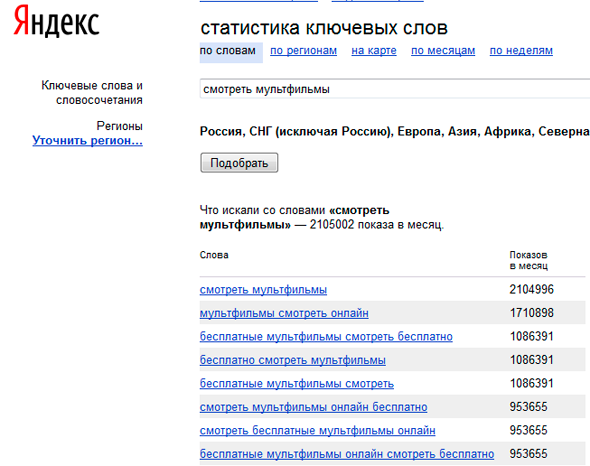Screen dimensions: 590x466
Task: Open 'бесплатные мультфильмы смотреть бесплатно' link
Action: (326, 337)
